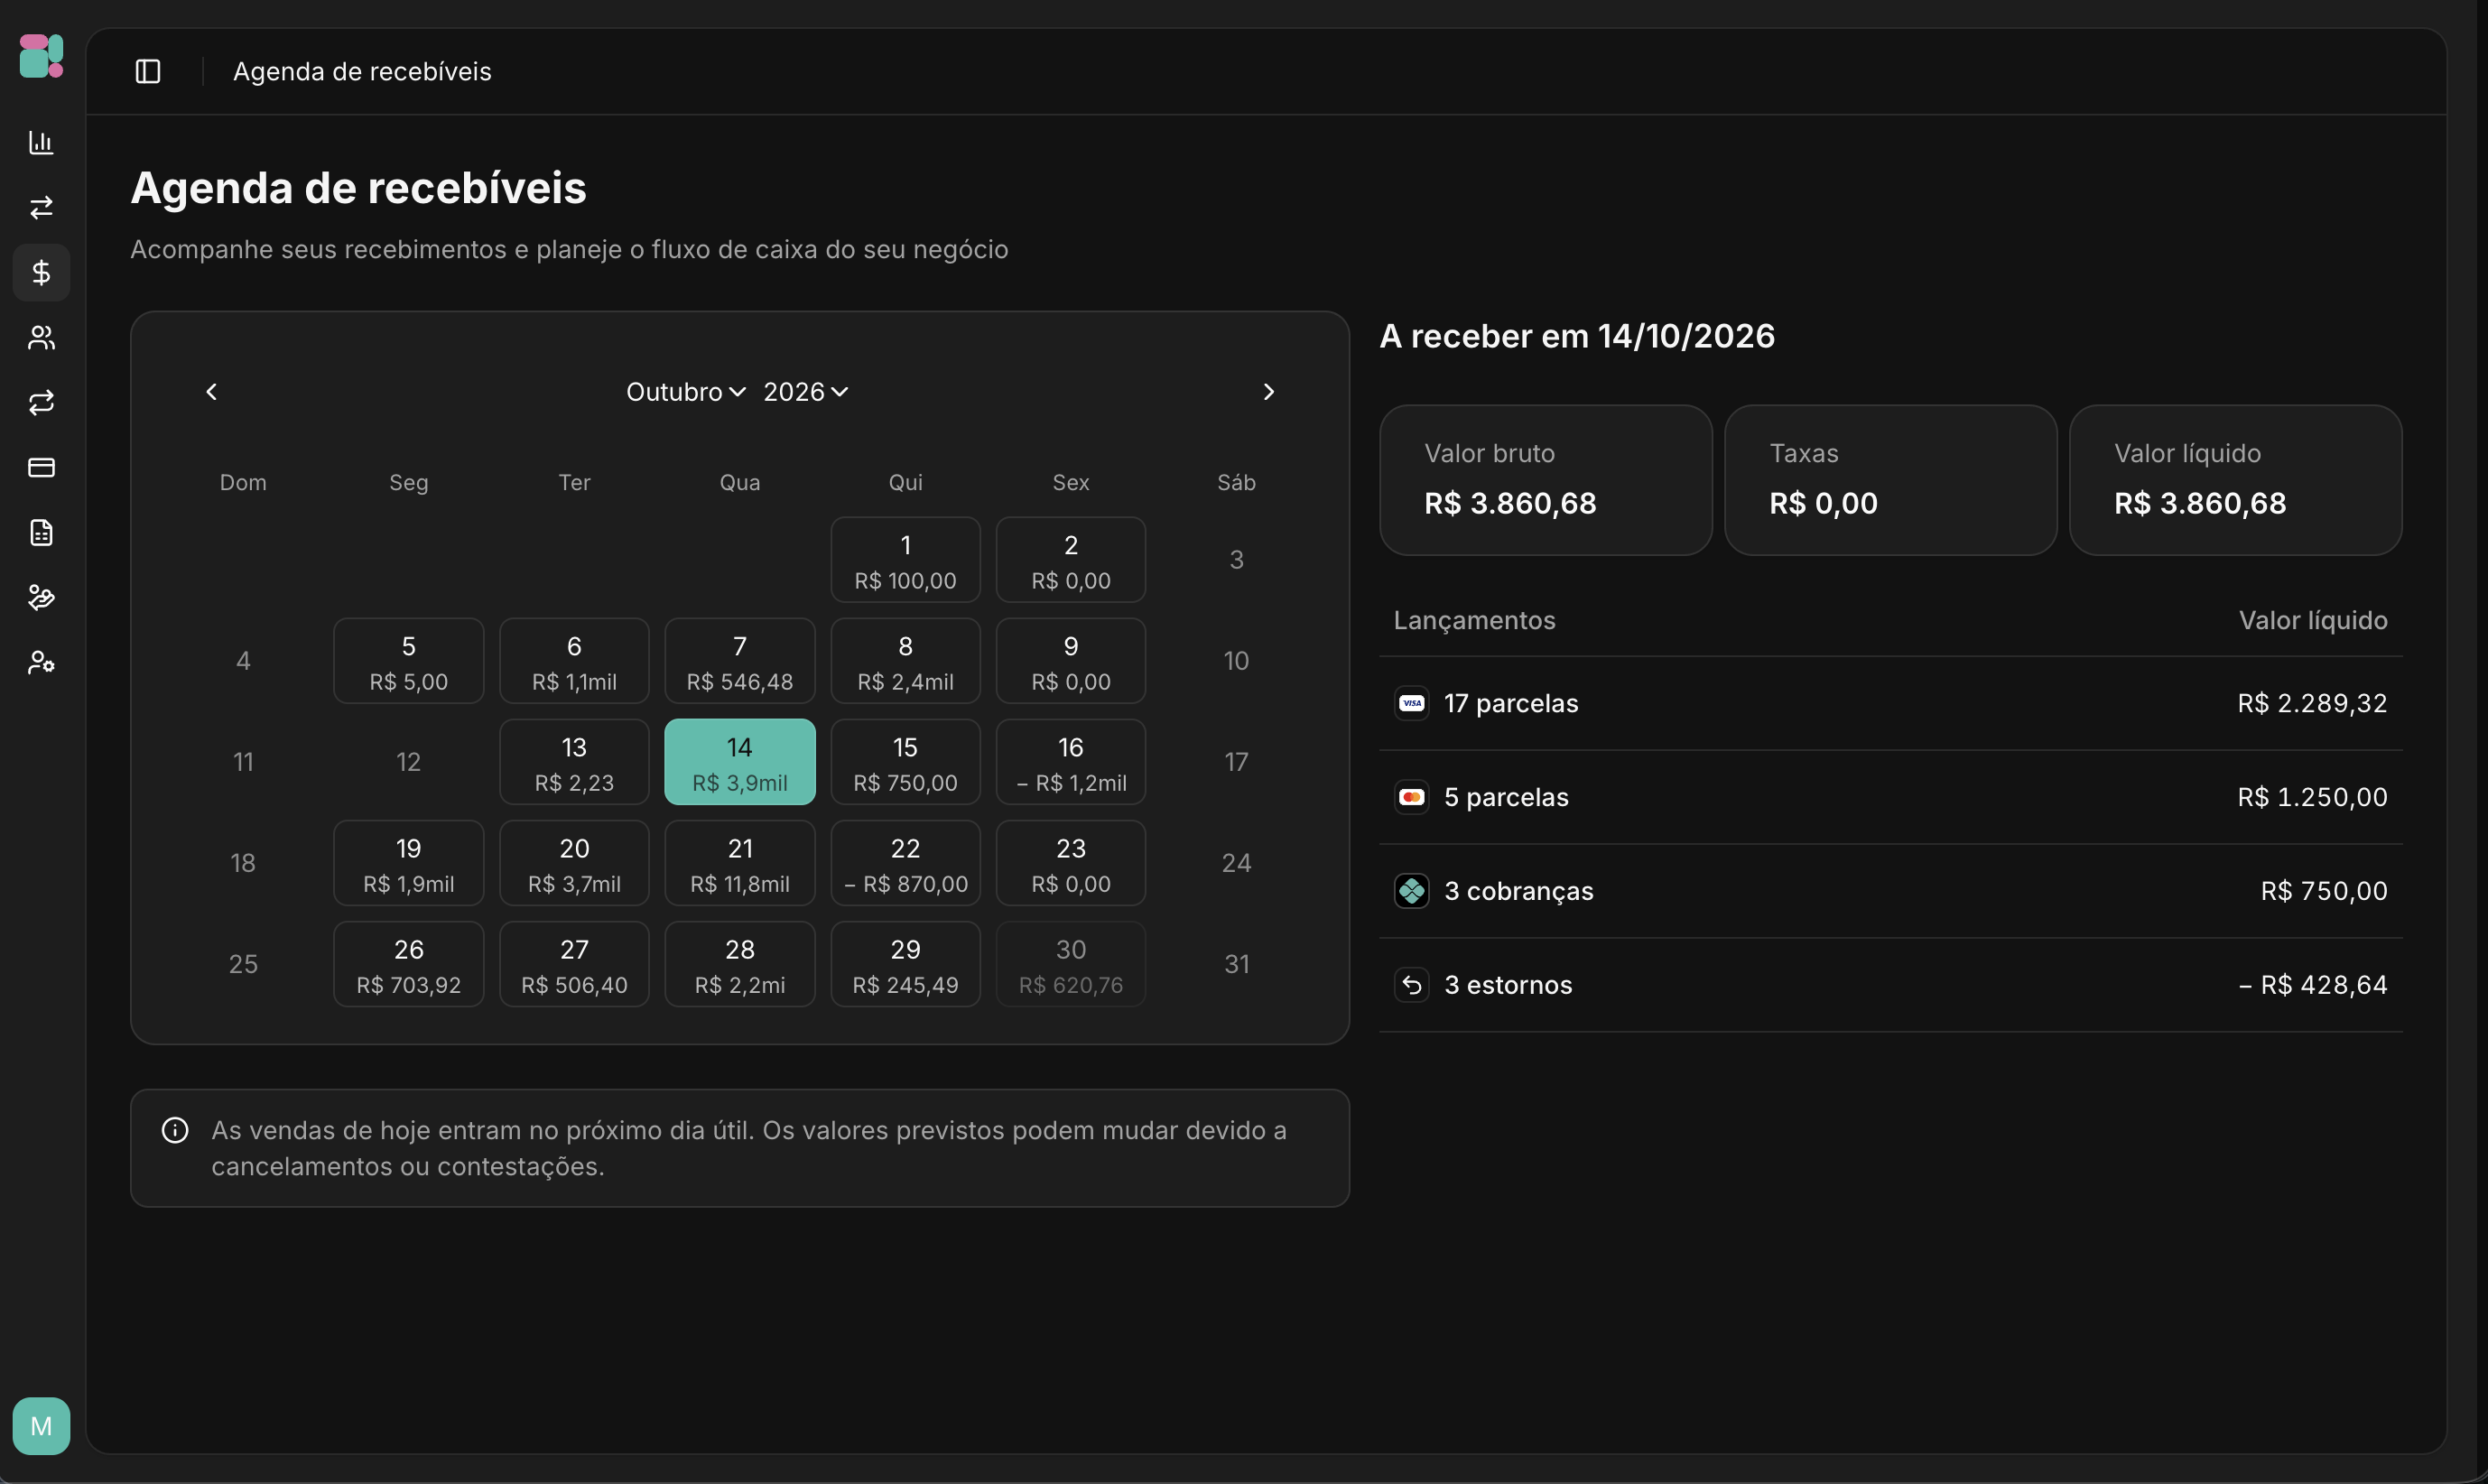Click the info icon in the notice
Viewport: 2488px width, 1484px height.
[x=175, y=1130]
